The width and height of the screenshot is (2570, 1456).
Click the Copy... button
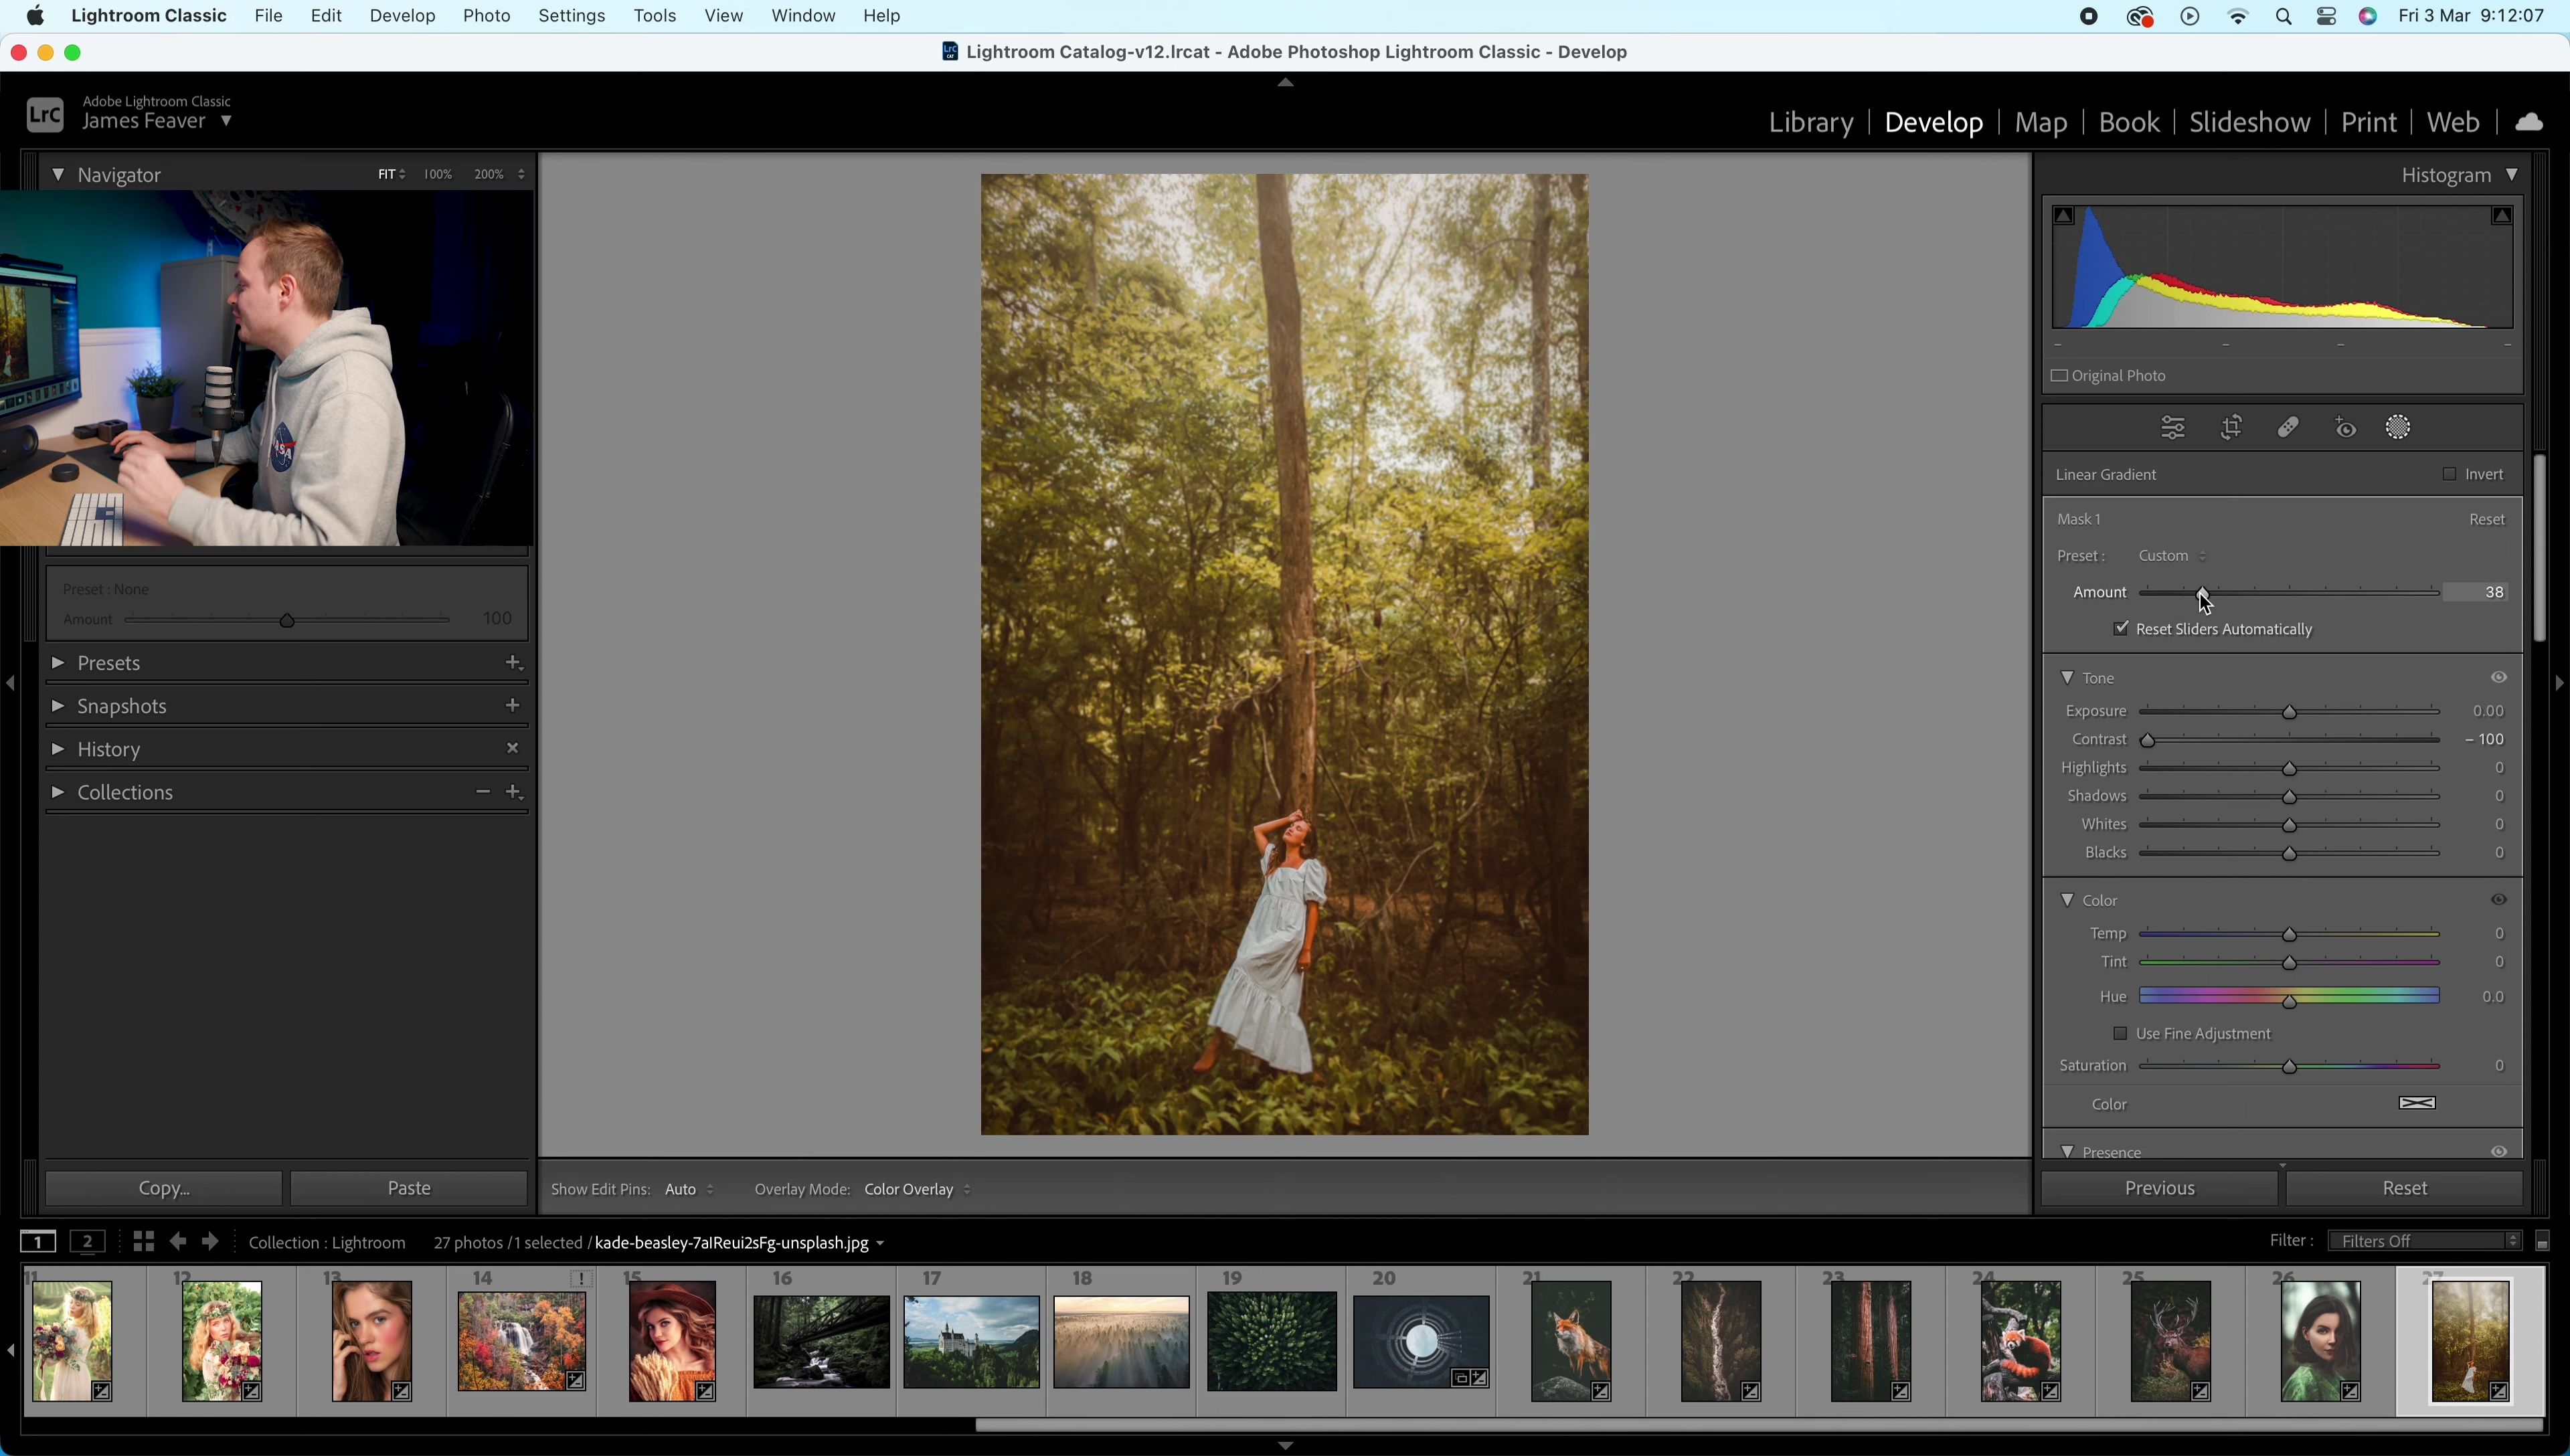(x=164, y=1188)
